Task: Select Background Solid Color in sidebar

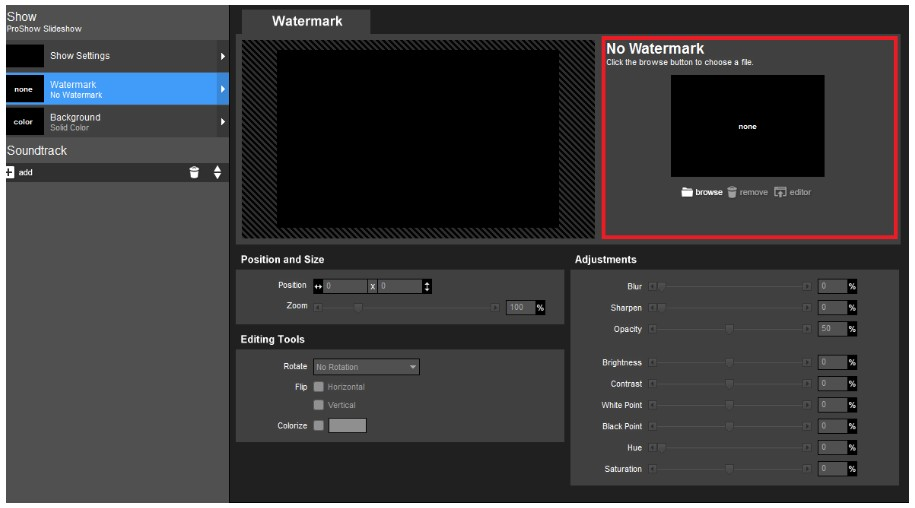Action: pos(116,122)
